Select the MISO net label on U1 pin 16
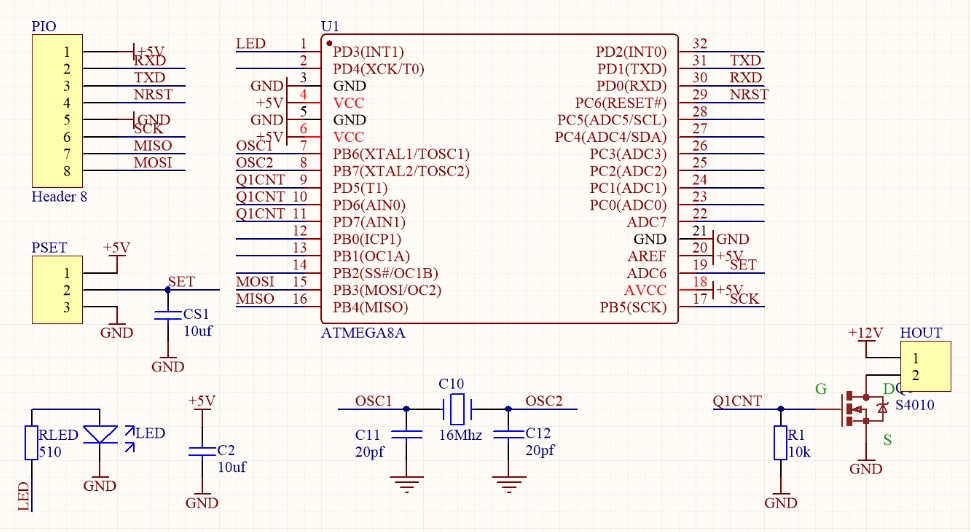The image size is (971, 532). 255,299
